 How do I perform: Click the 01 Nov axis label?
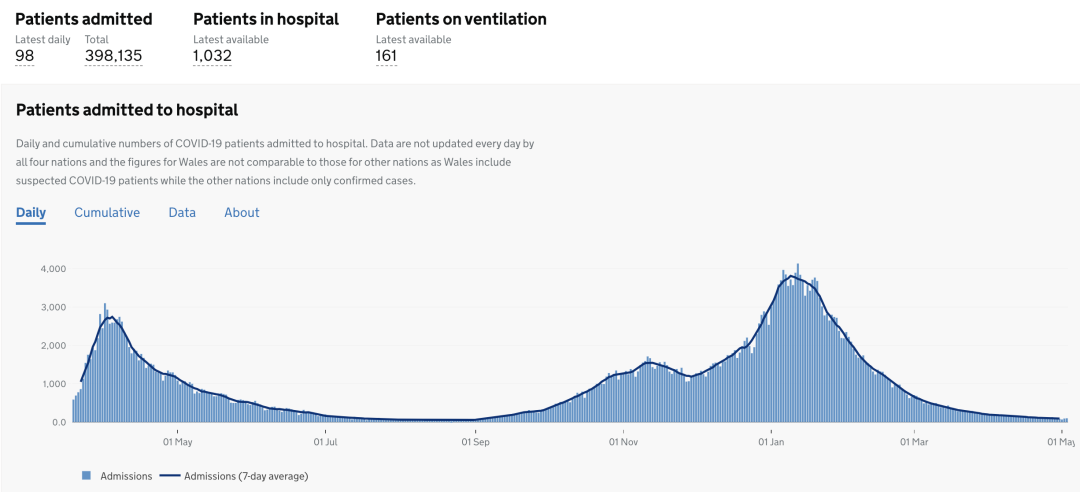623,441
